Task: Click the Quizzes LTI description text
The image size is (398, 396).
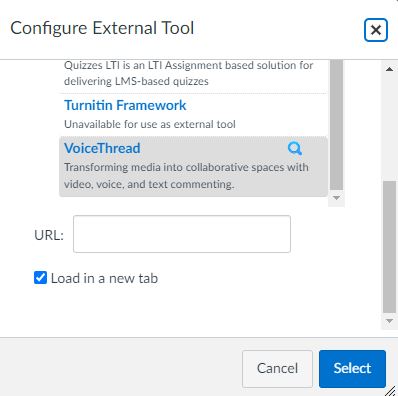Action: 188,73
